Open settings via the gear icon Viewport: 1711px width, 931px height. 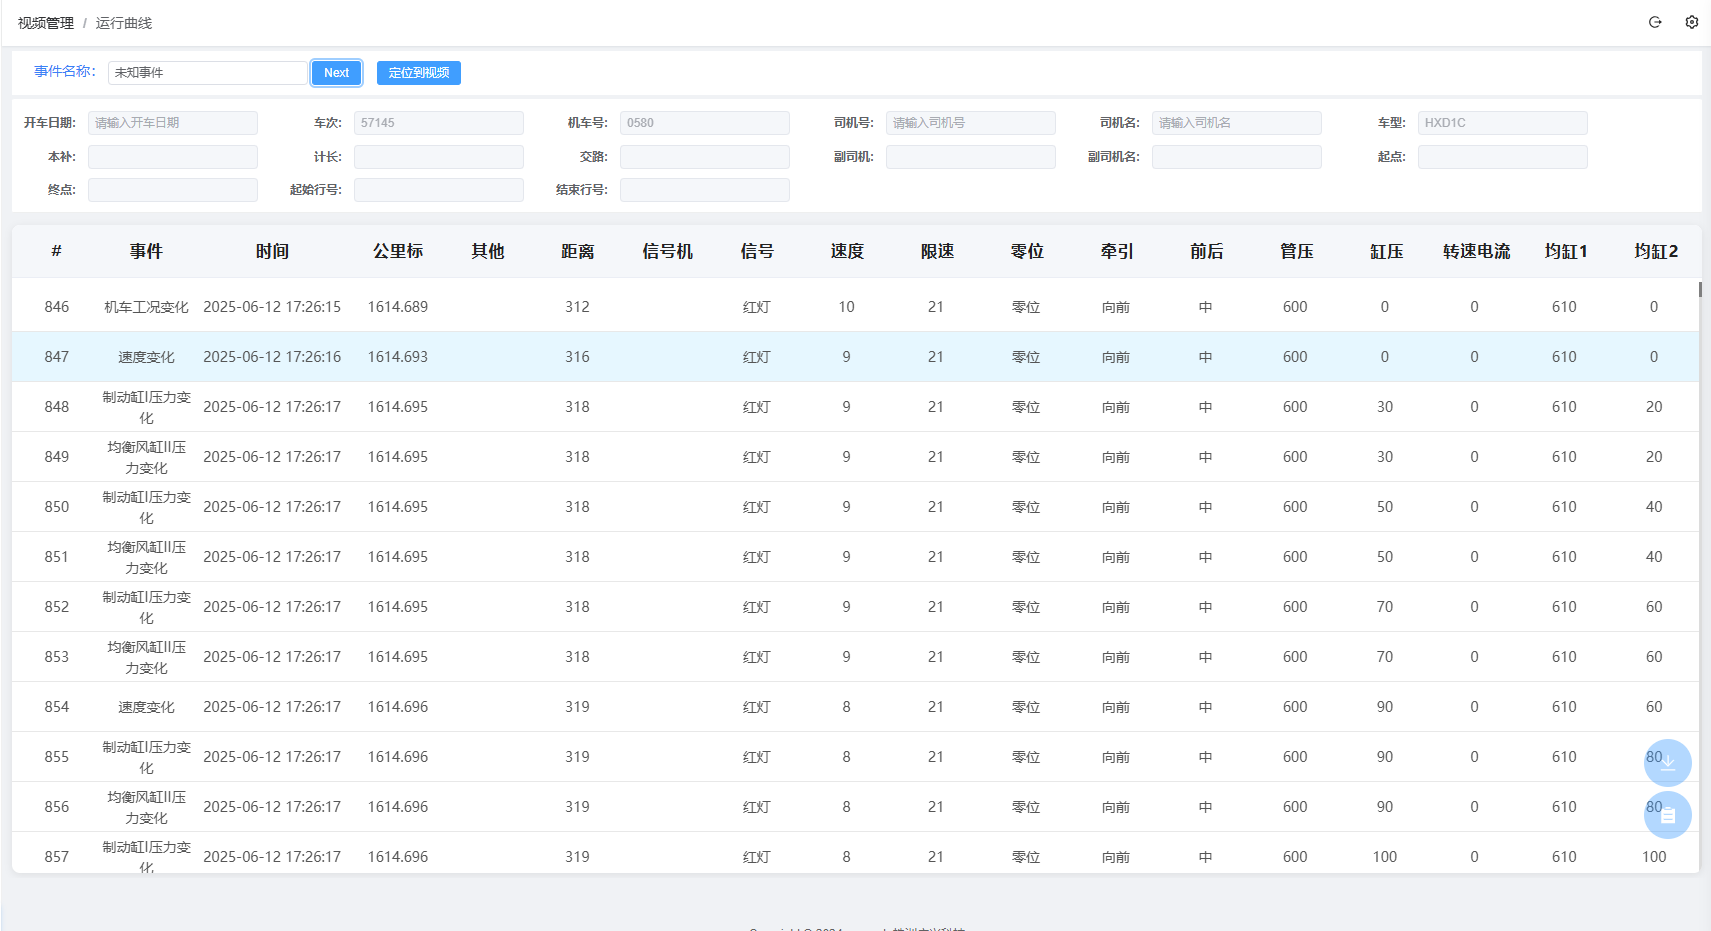1692,21
